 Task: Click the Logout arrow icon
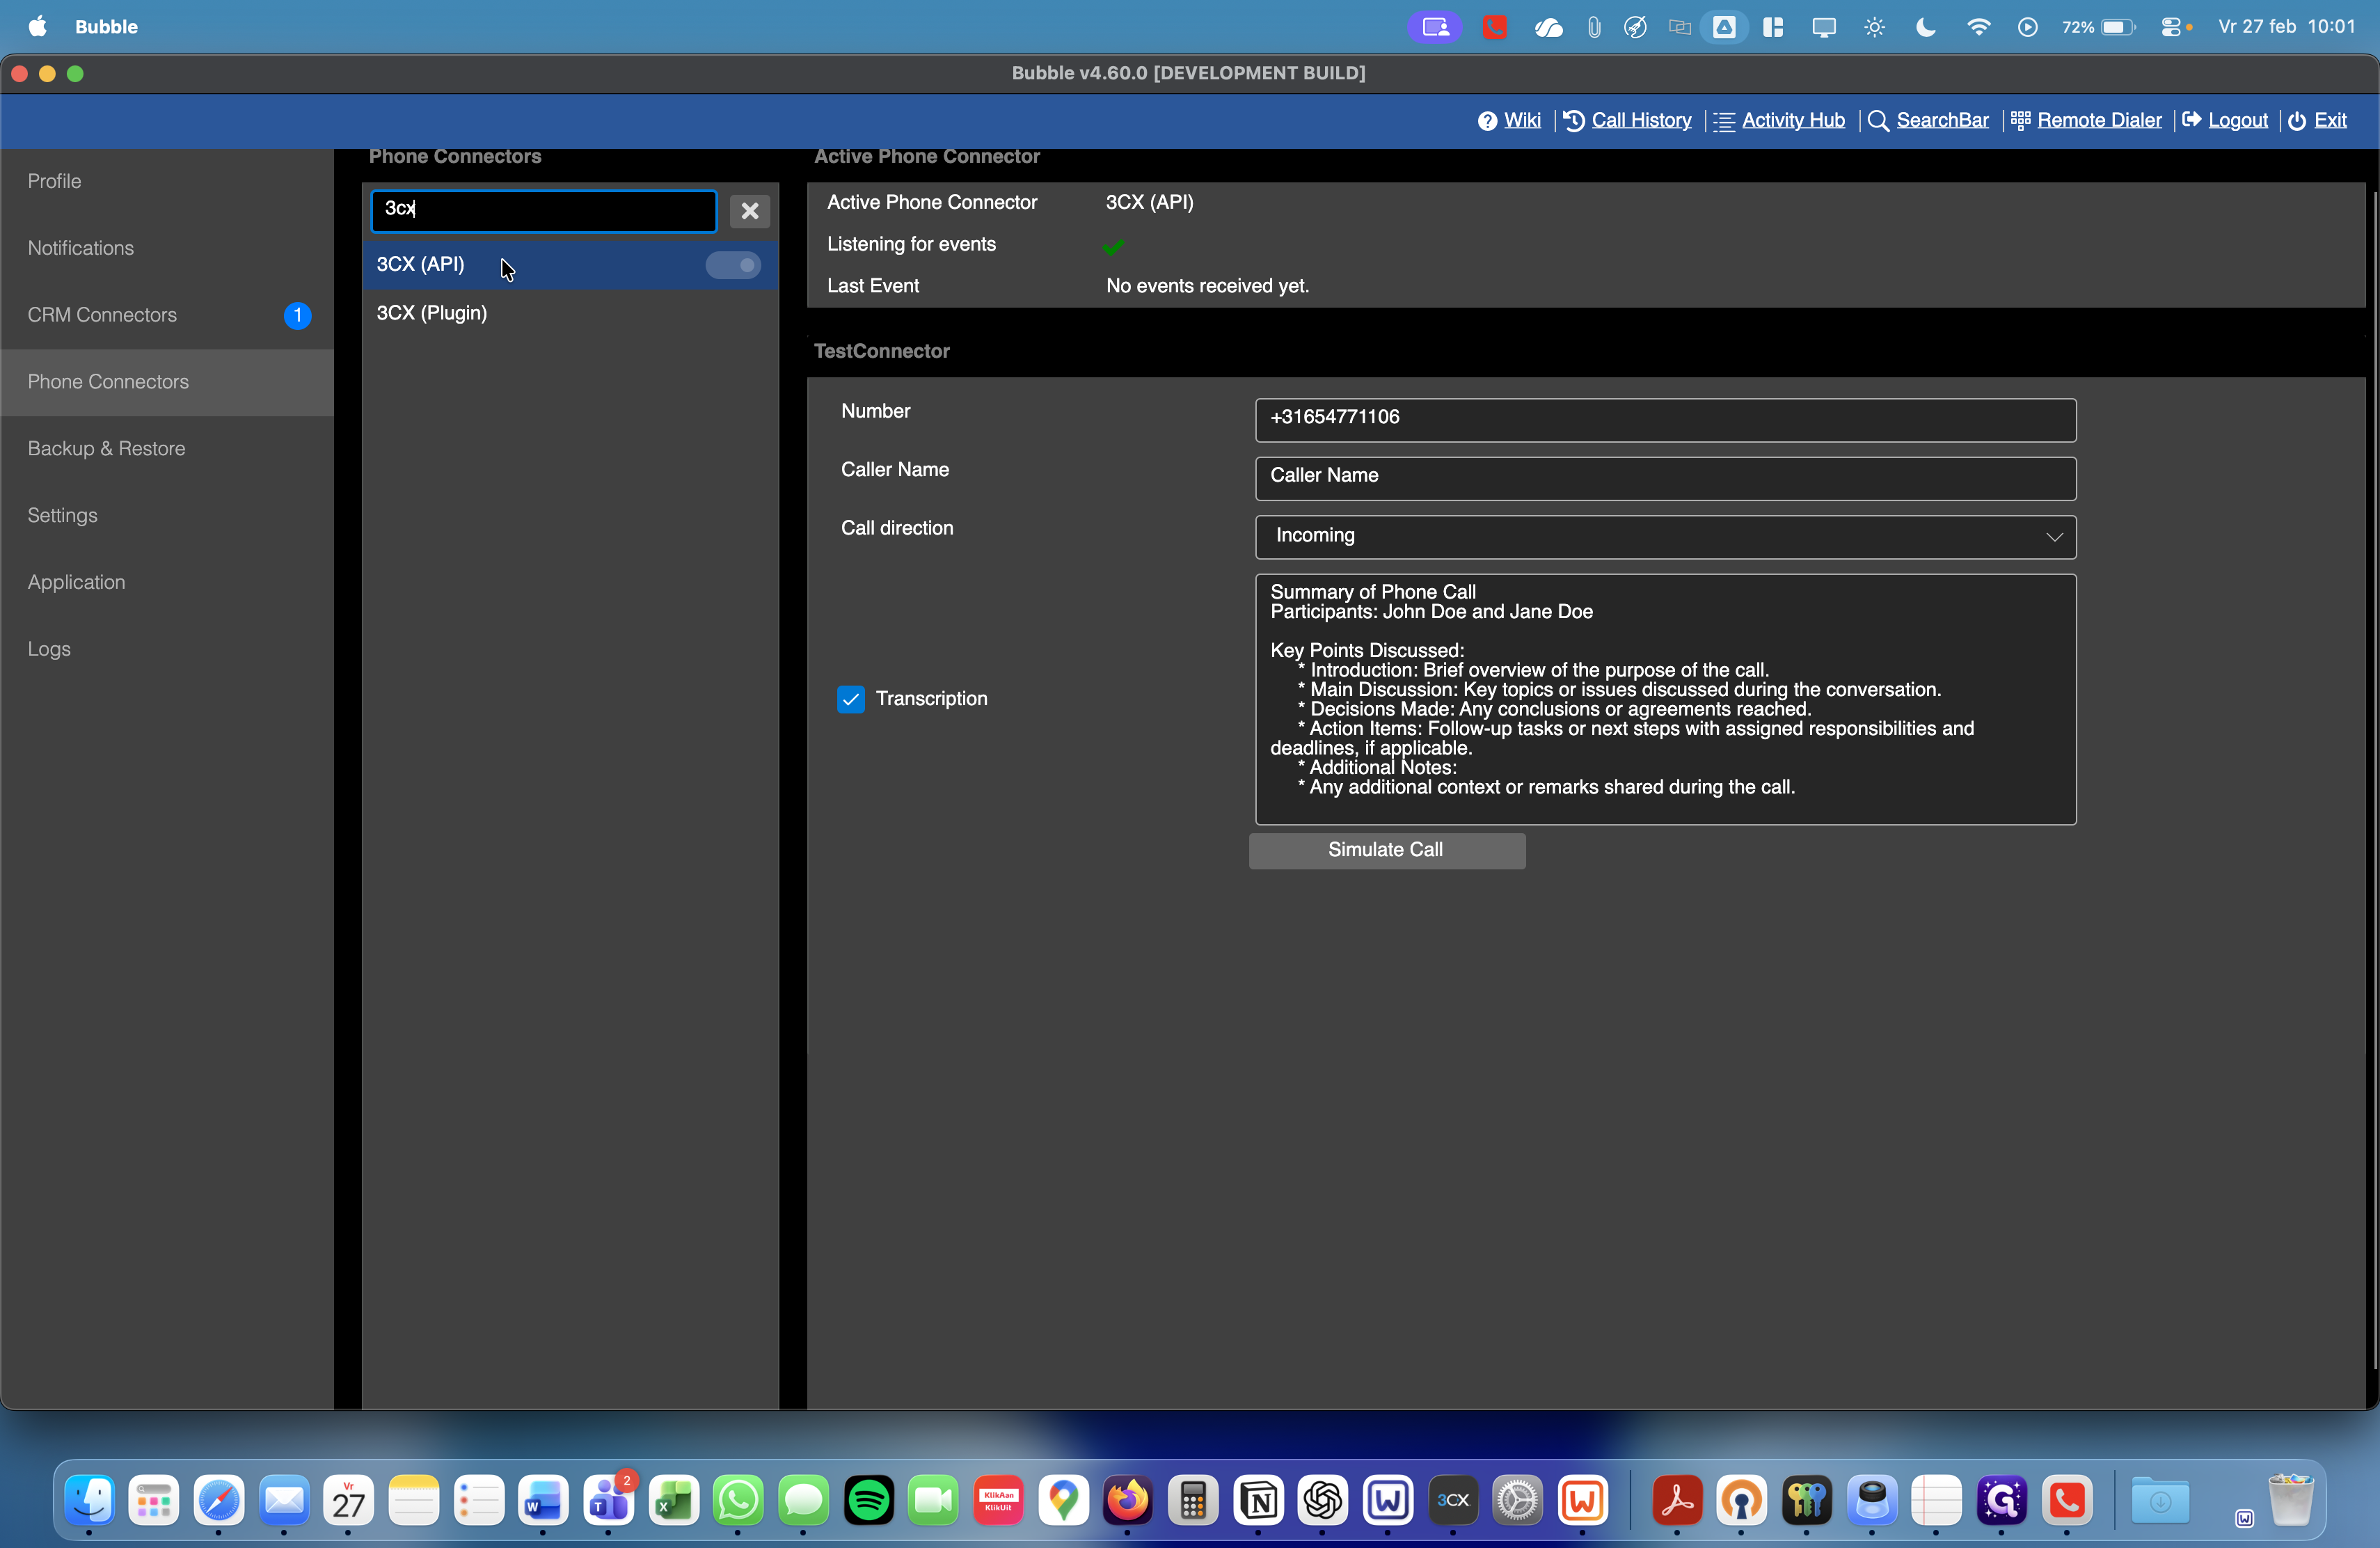point(2191,121)
